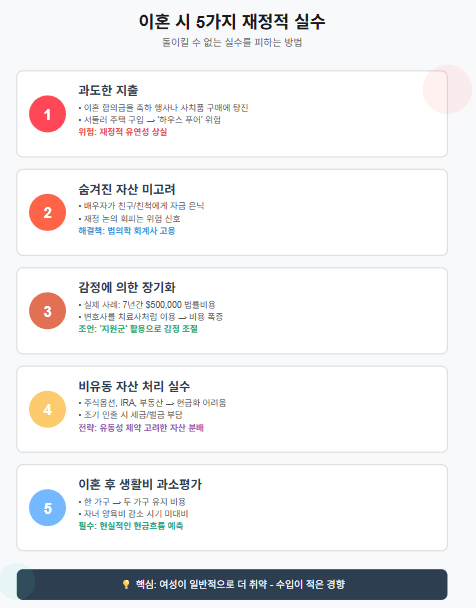
Task: Click the orange number 2 circle
Action: click(47, 212)
